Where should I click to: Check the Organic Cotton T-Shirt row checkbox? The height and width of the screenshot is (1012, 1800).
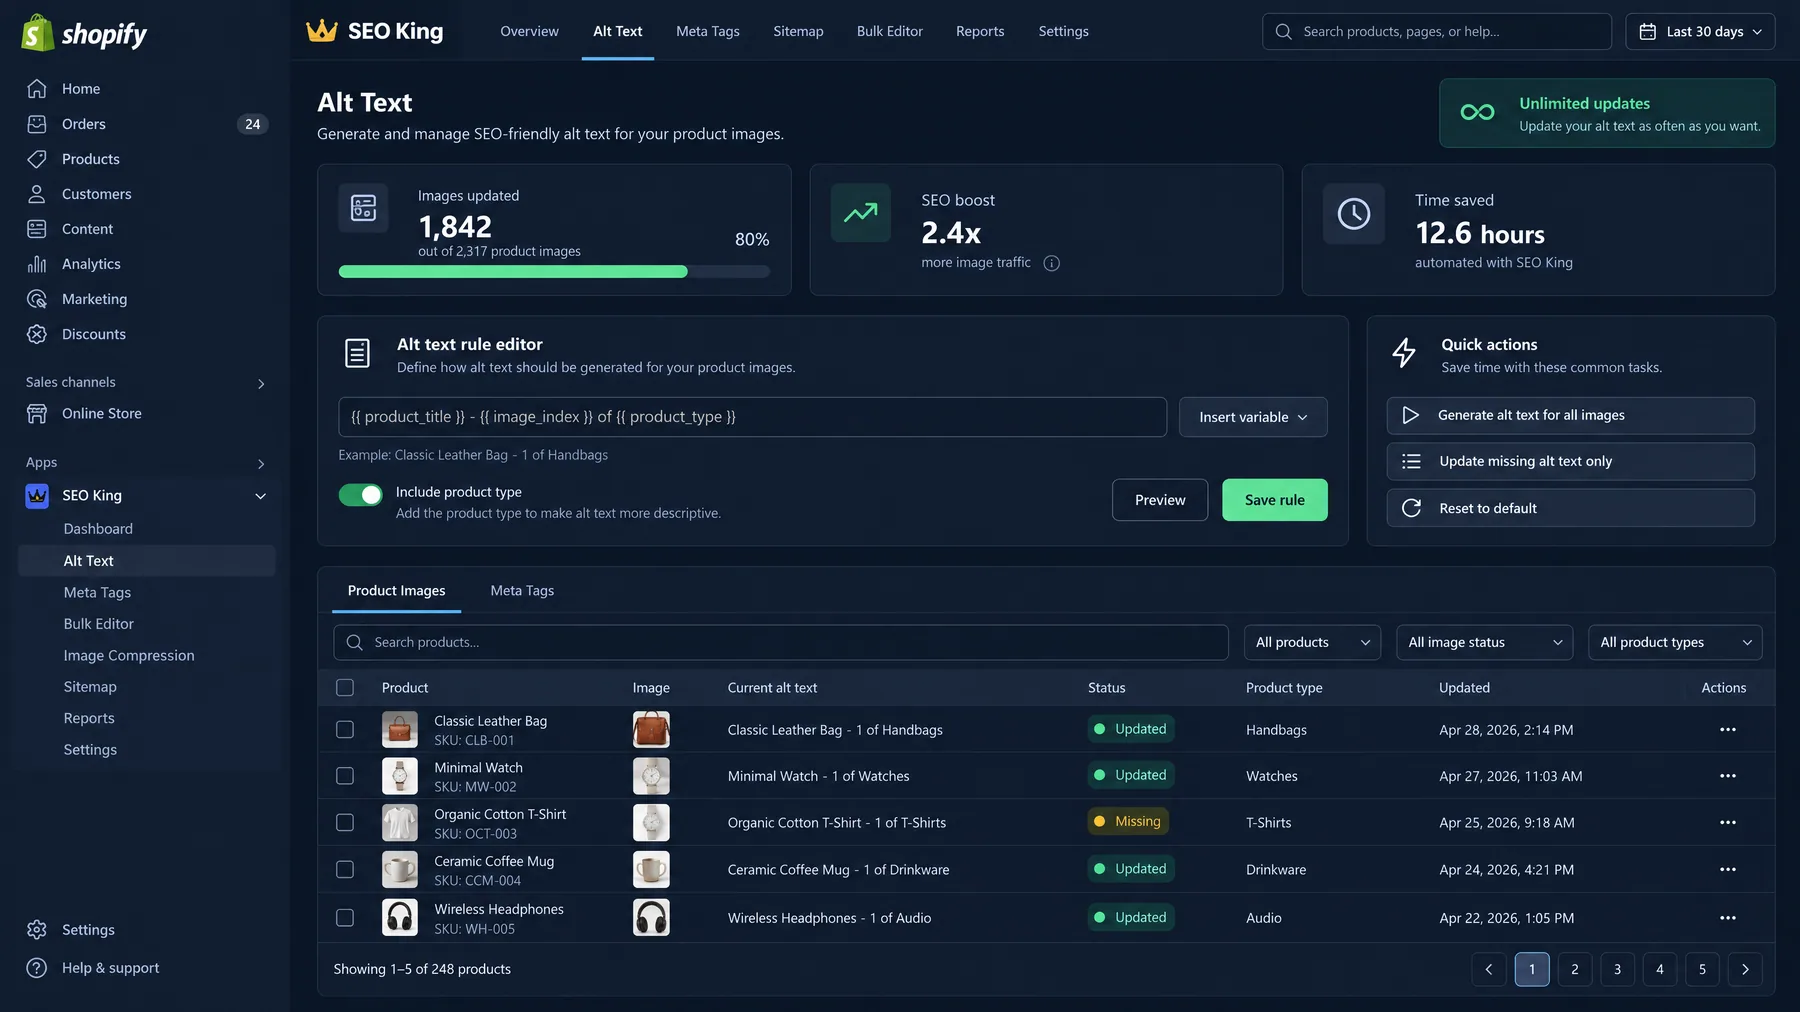point(345,823)
